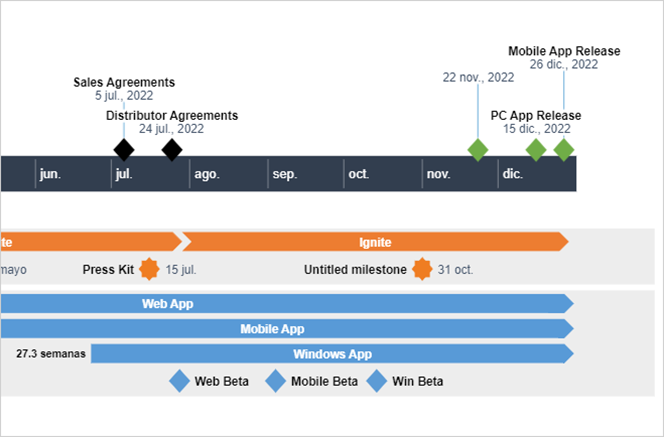Image resolution: width=664 pixels, height=437 pixels.
Task: Click the blue Windows App task bar
Action: click(331, 353)
